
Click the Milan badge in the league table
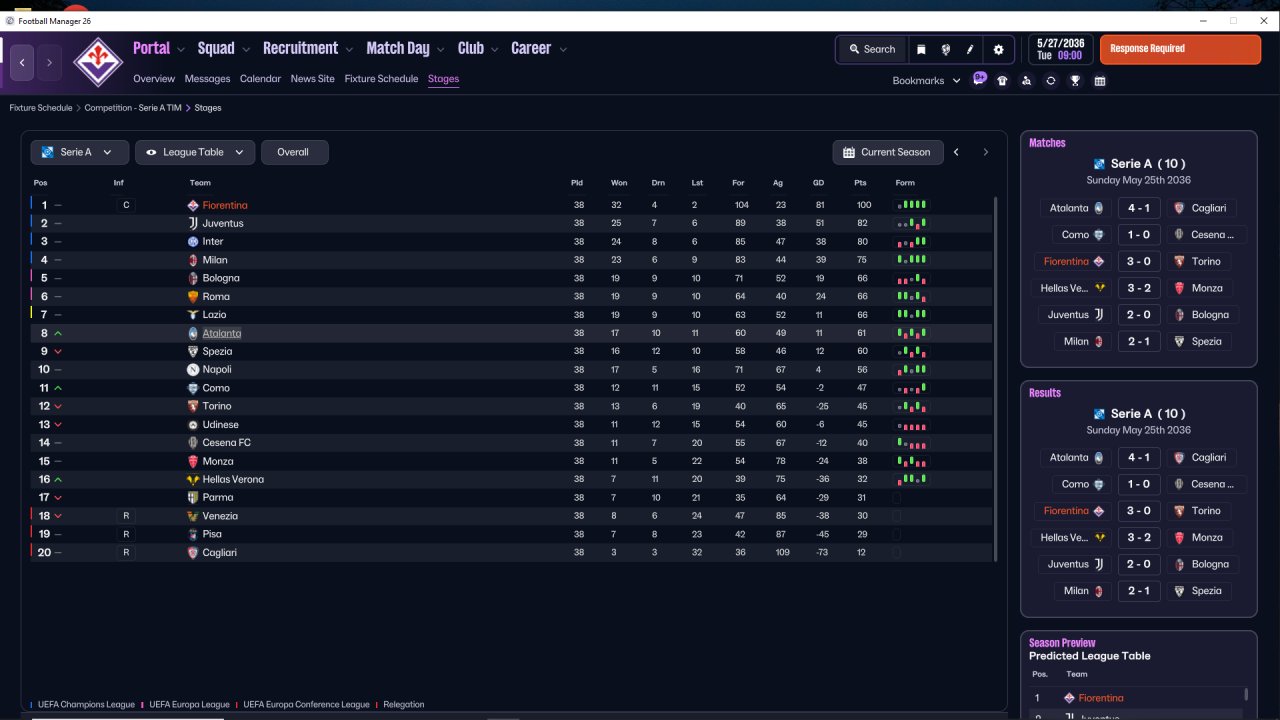[x=193, y=260]
